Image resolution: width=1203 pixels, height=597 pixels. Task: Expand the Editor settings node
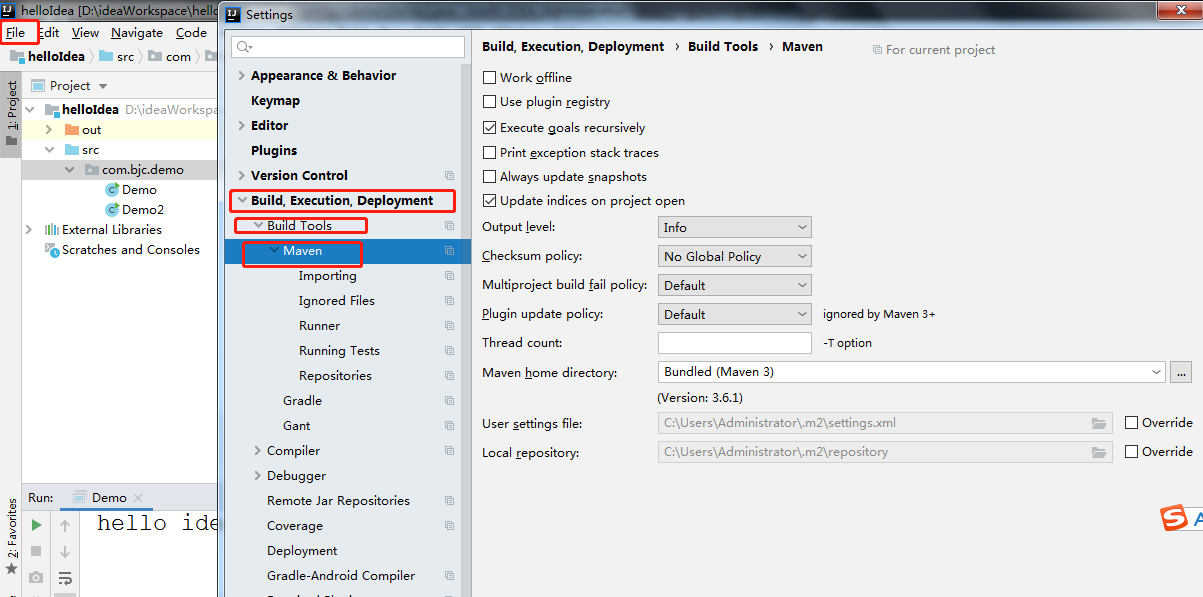241,126
